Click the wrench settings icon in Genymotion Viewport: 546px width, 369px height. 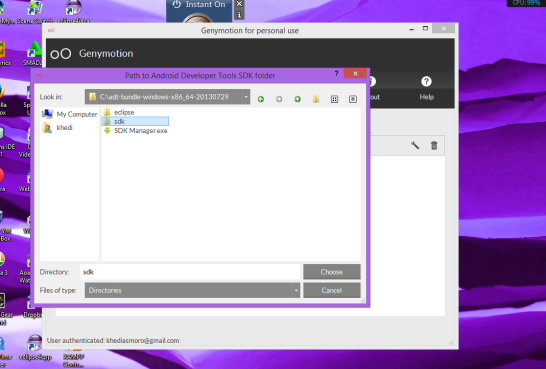[415, 145]
